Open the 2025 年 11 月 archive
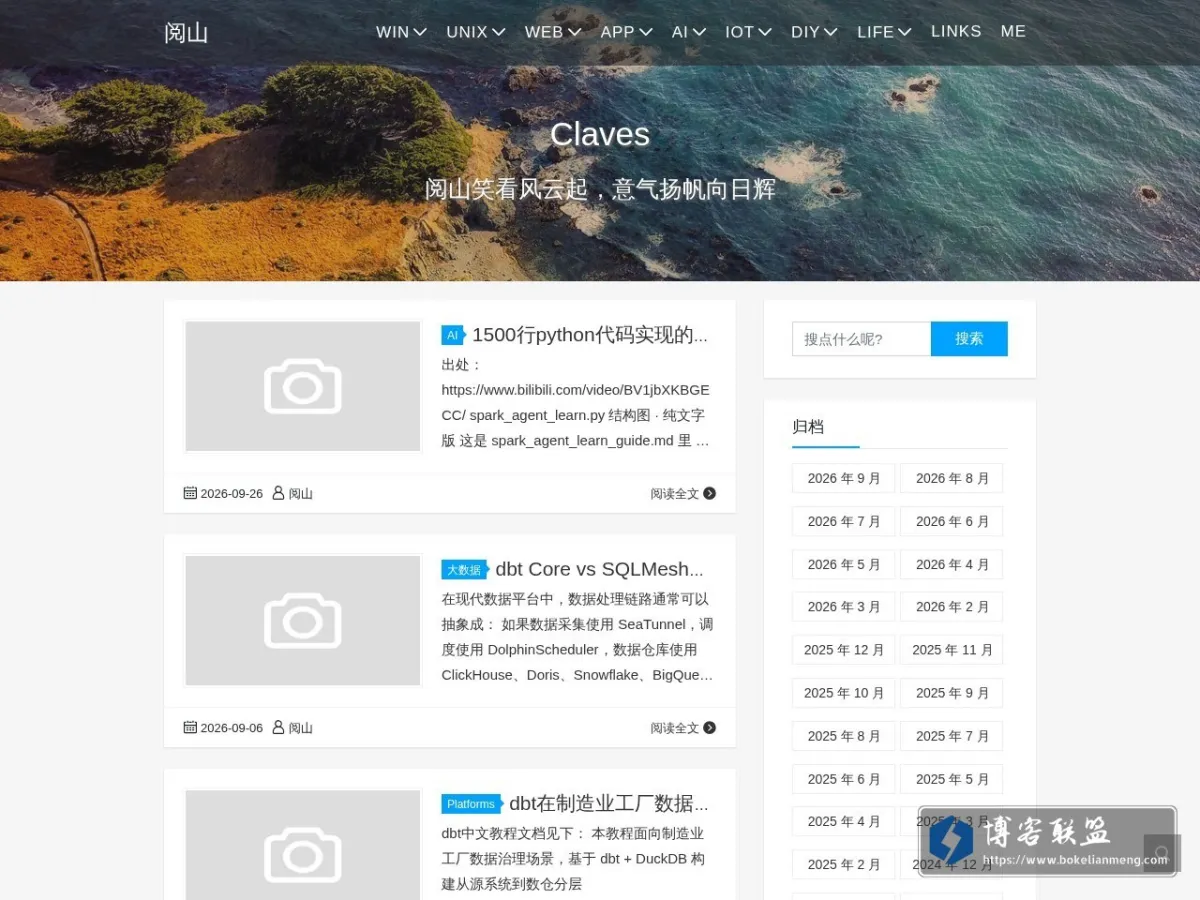This screenshot has width=1200, height=900. (952, 650)
